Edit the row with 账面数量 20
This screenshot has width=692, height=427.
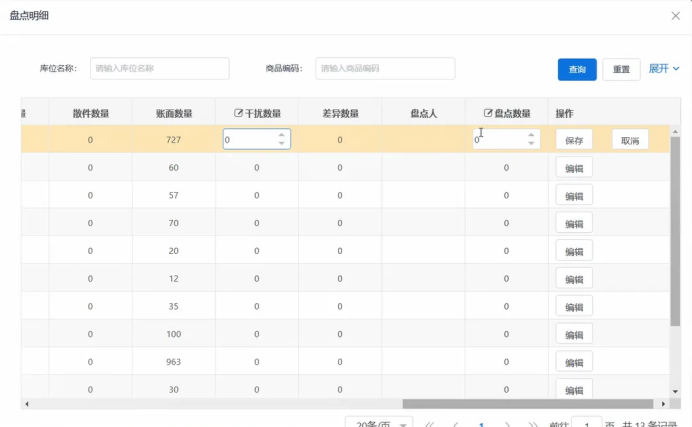574,251
